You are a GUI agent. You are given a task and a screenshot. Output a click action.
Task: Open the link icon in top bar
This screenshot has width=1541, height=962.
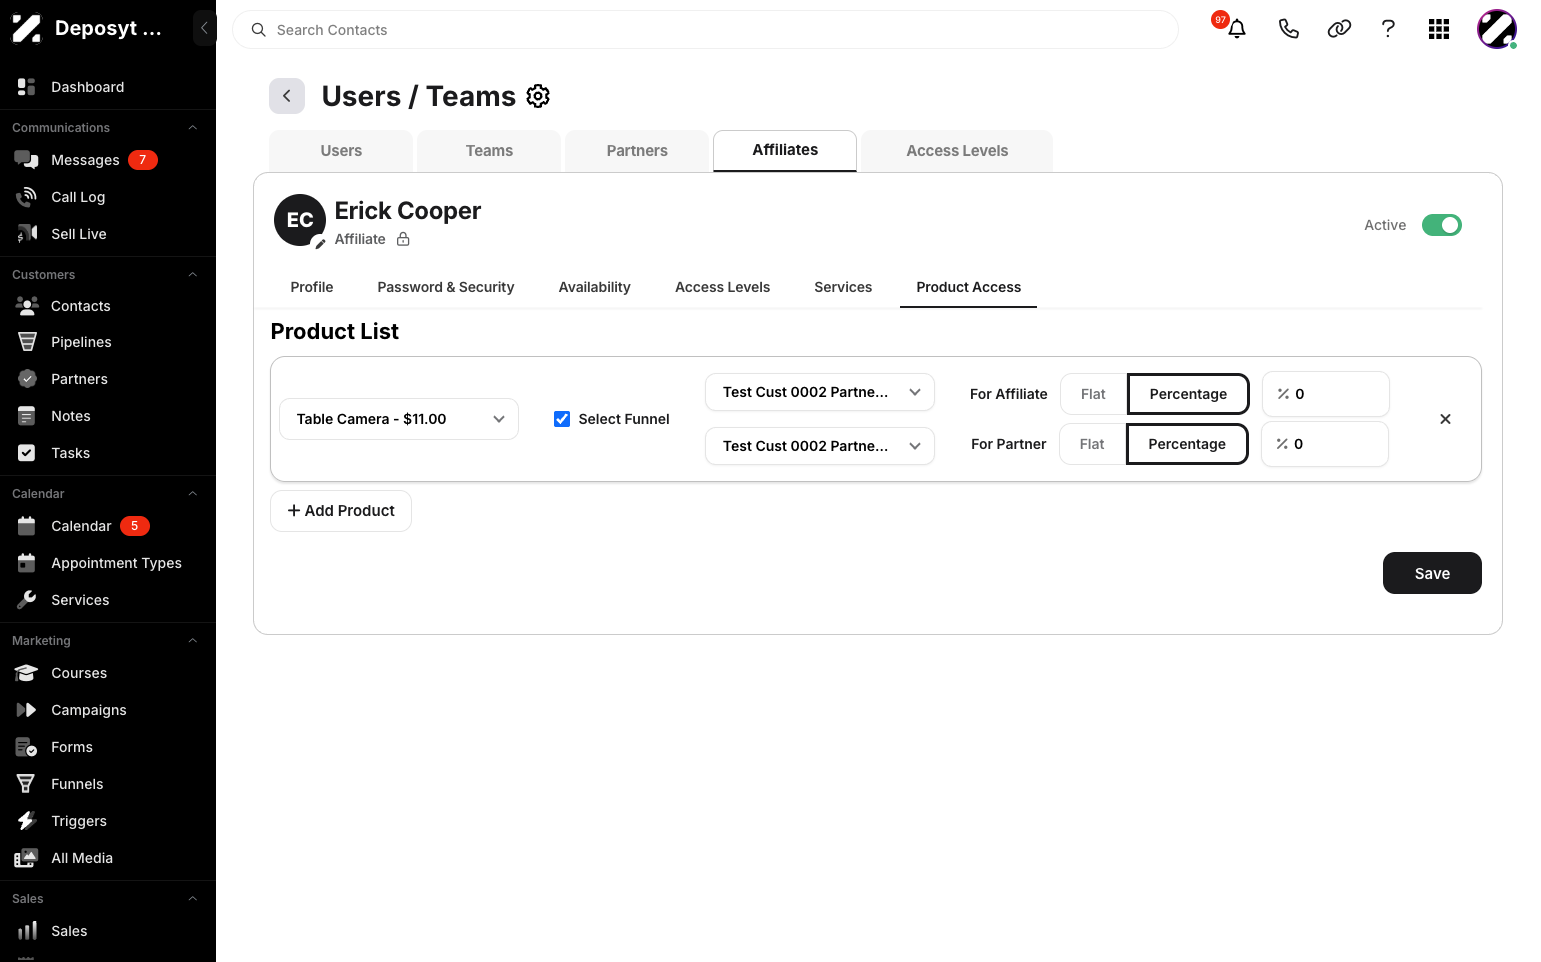1339,29
